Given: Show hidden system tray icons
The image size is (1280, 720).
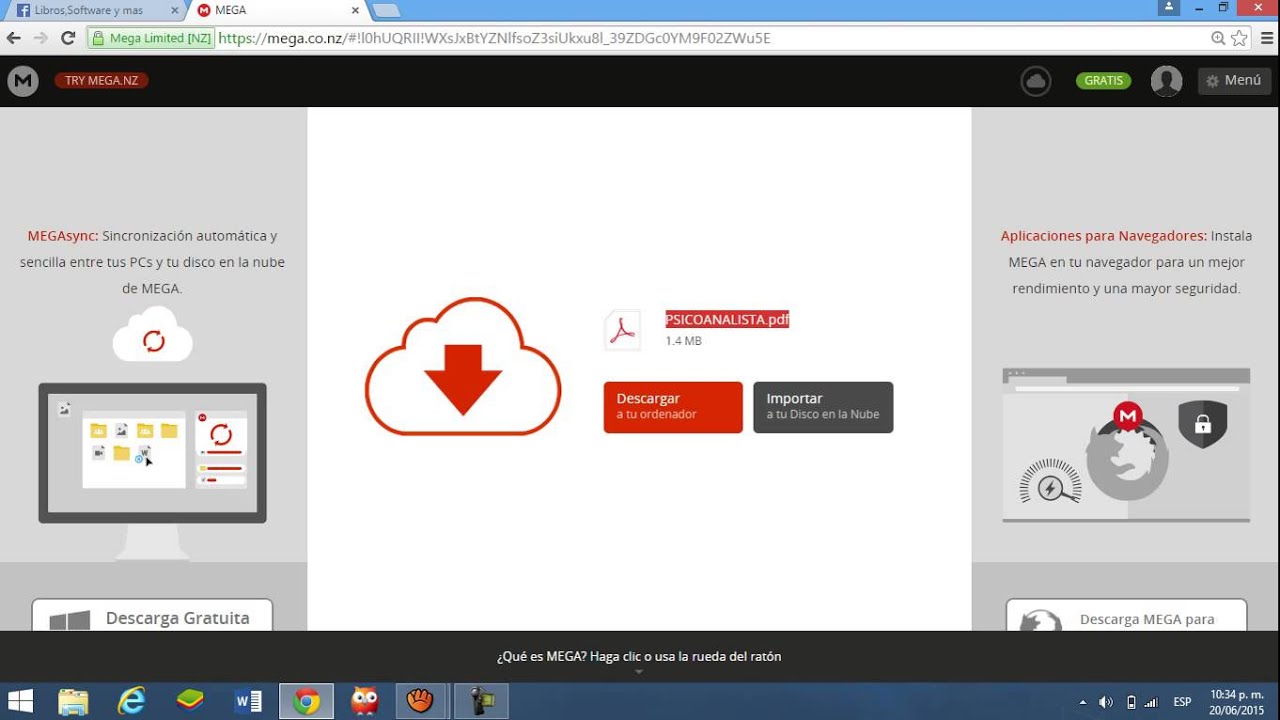Looking at the screenshot, I should click(1083, 702).
